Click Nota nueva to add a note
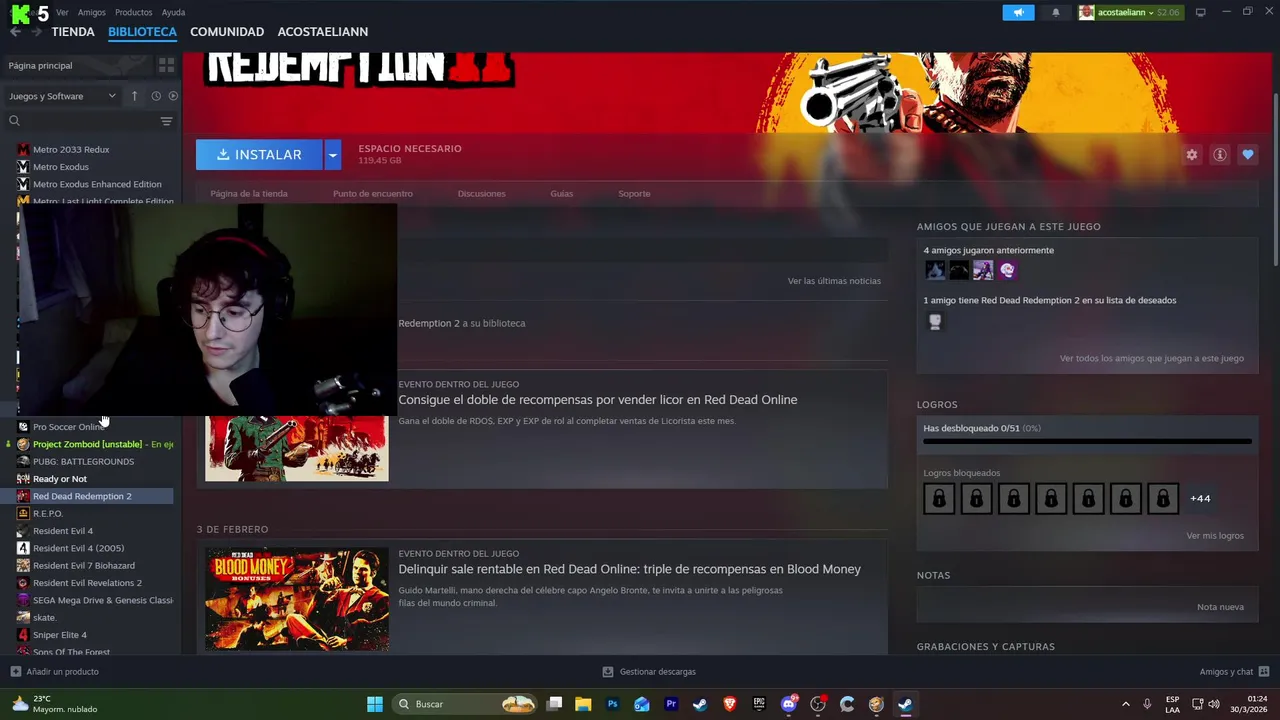 click(x=1220, y=607)
